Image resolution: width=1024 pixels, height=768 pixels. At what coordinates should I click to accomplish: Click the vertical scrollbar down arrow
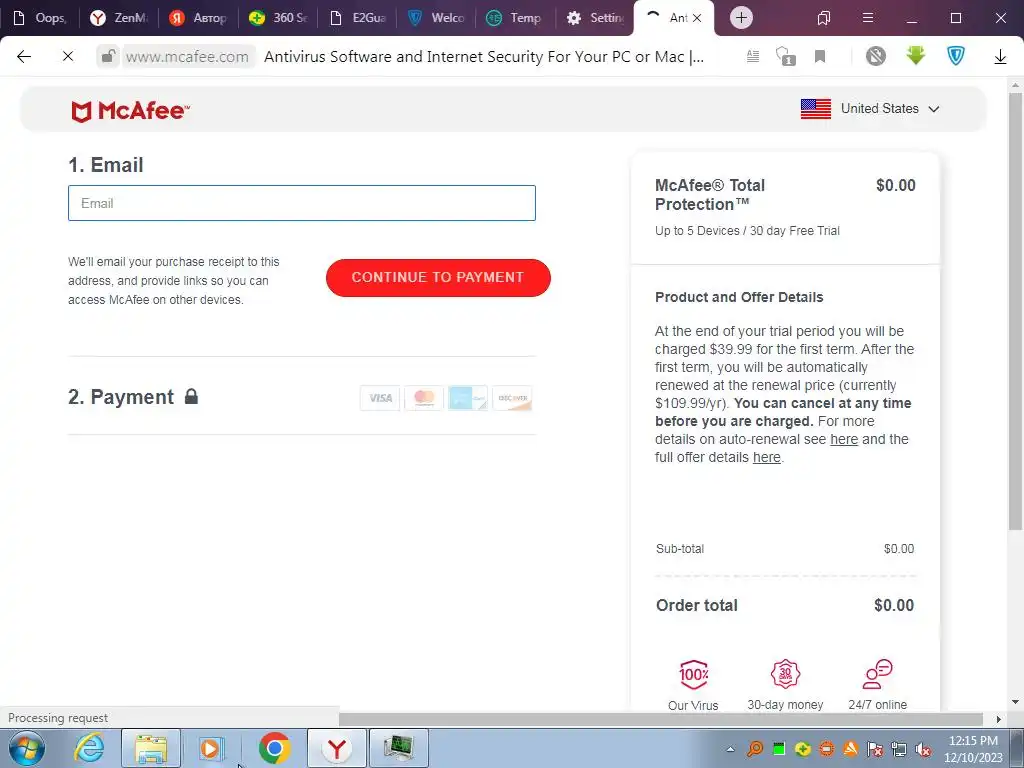tap(1015, 703)
